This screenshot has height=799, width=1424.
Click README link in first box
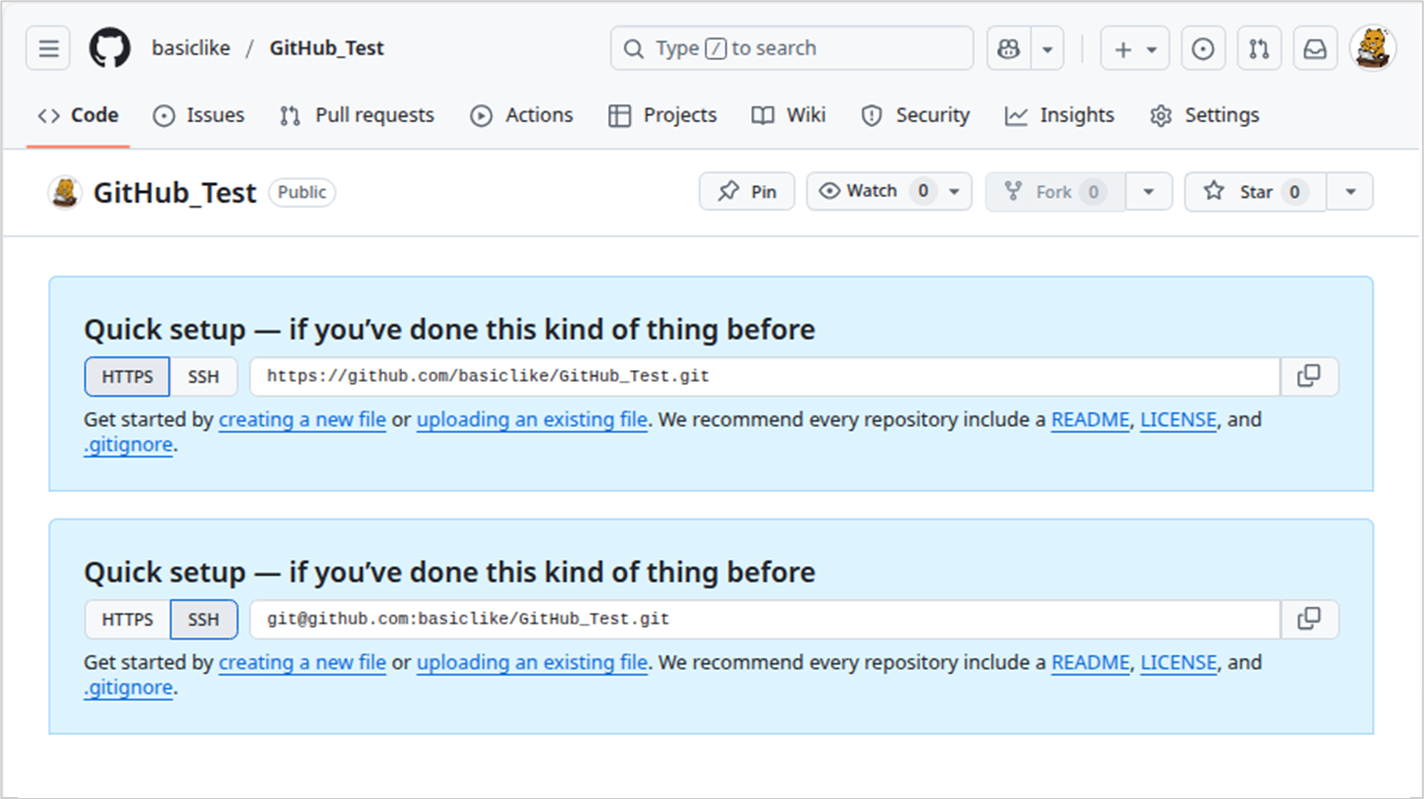pos(1091,420)
